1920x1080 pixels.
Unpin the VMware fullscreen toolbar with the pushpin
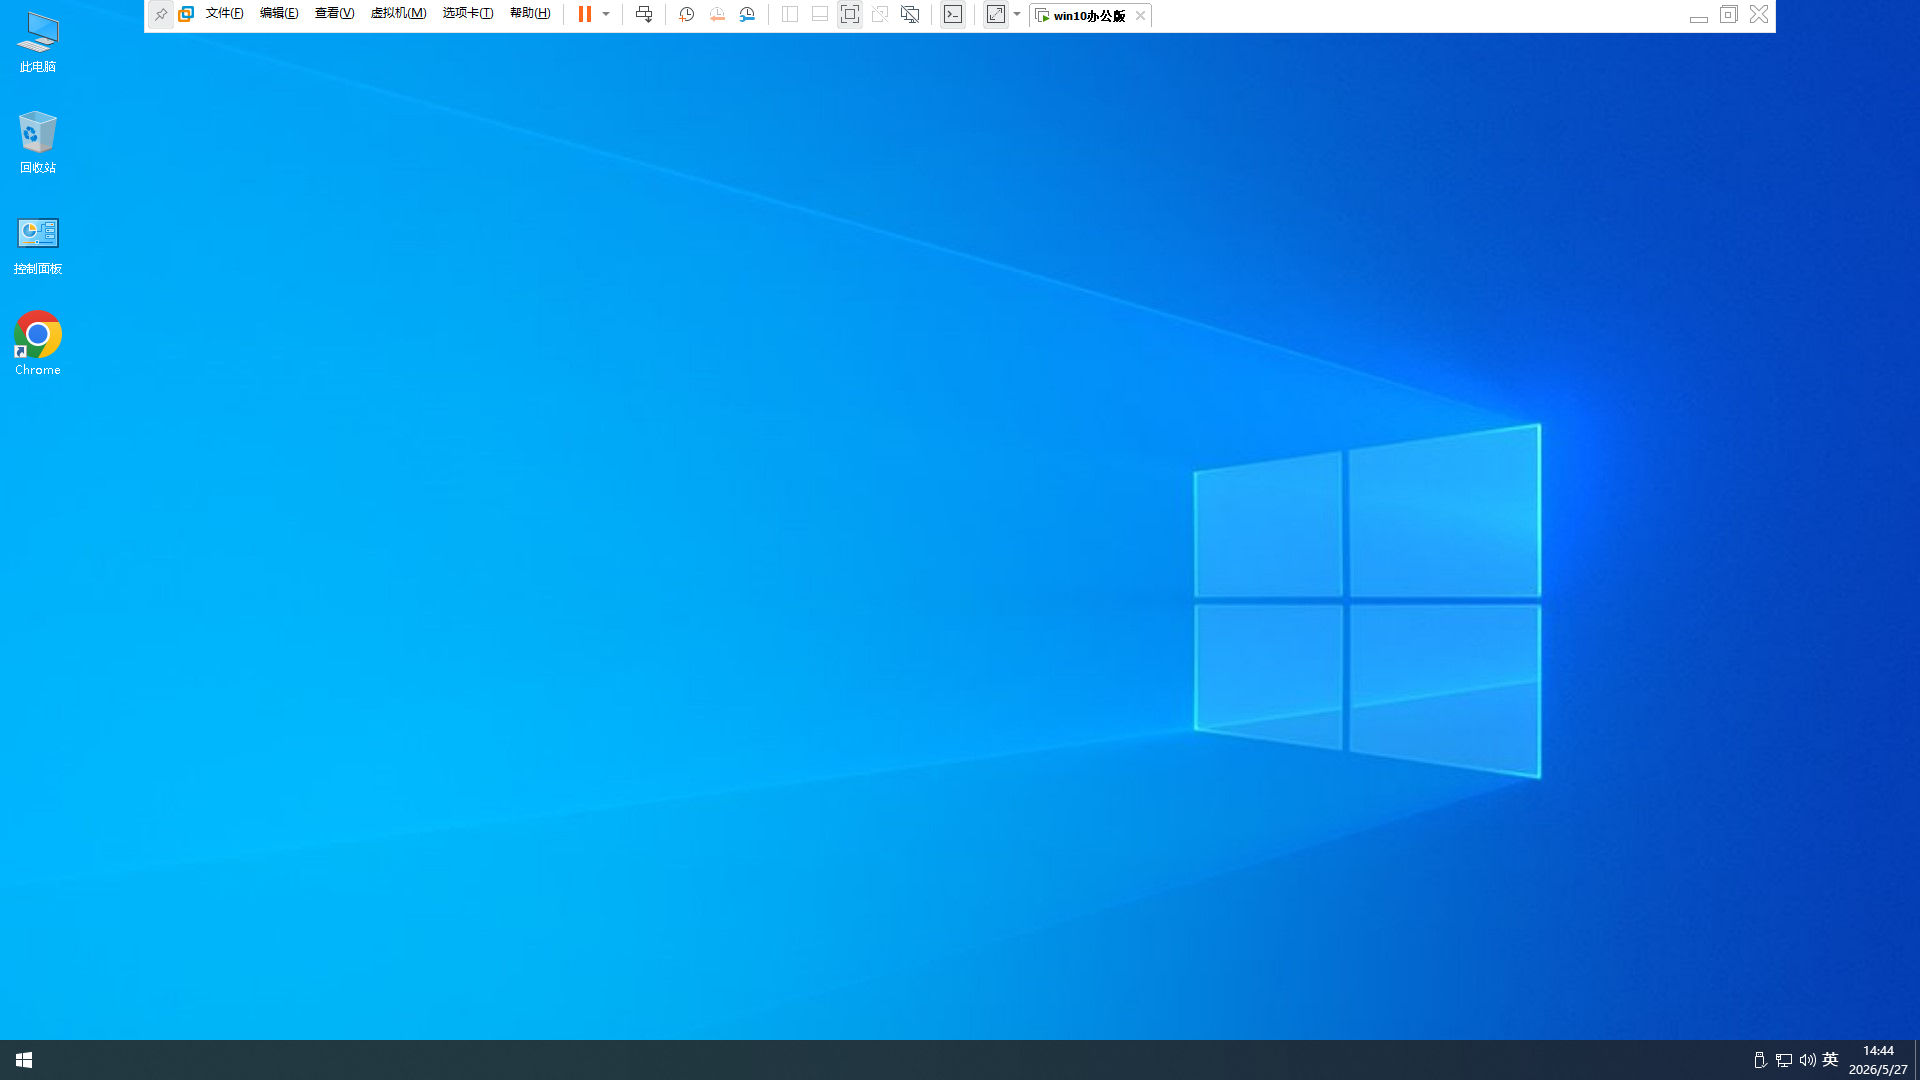pos(160,14)
